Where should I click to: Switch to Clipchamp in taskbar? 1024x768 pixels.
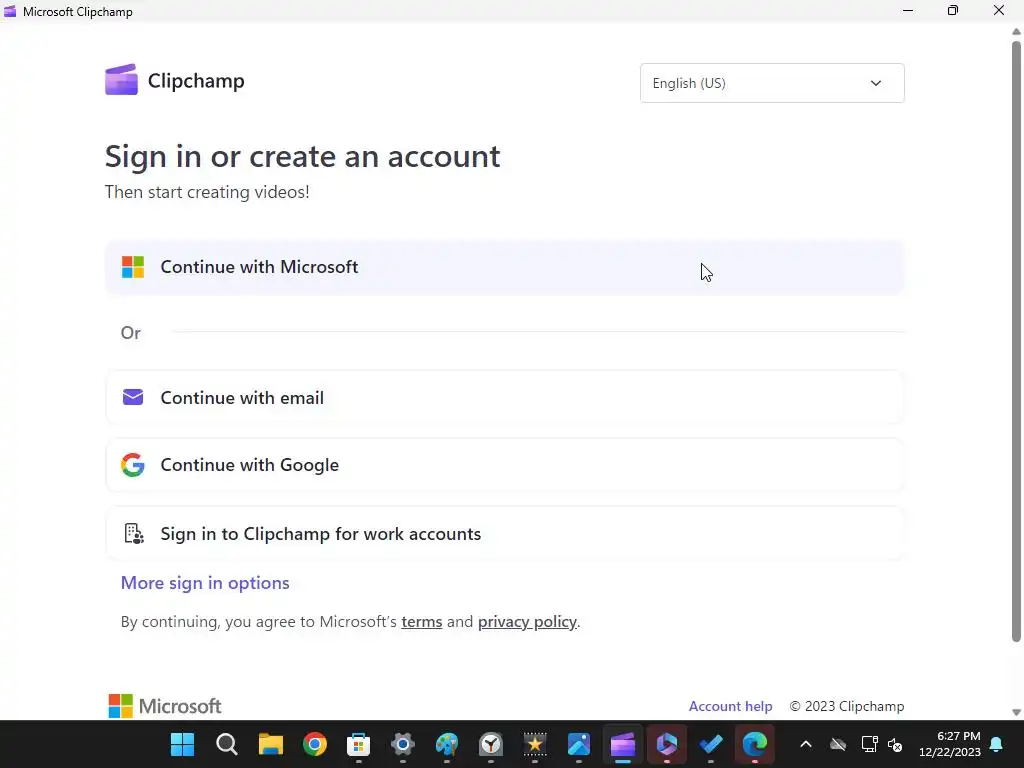pos(622,744)
